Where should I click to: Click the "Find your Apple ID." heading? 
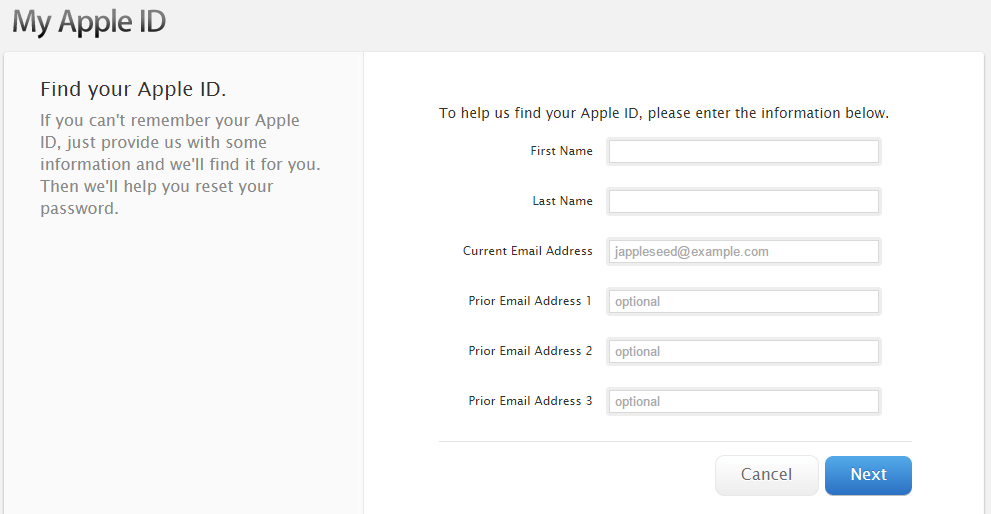(x=133, y=90)
